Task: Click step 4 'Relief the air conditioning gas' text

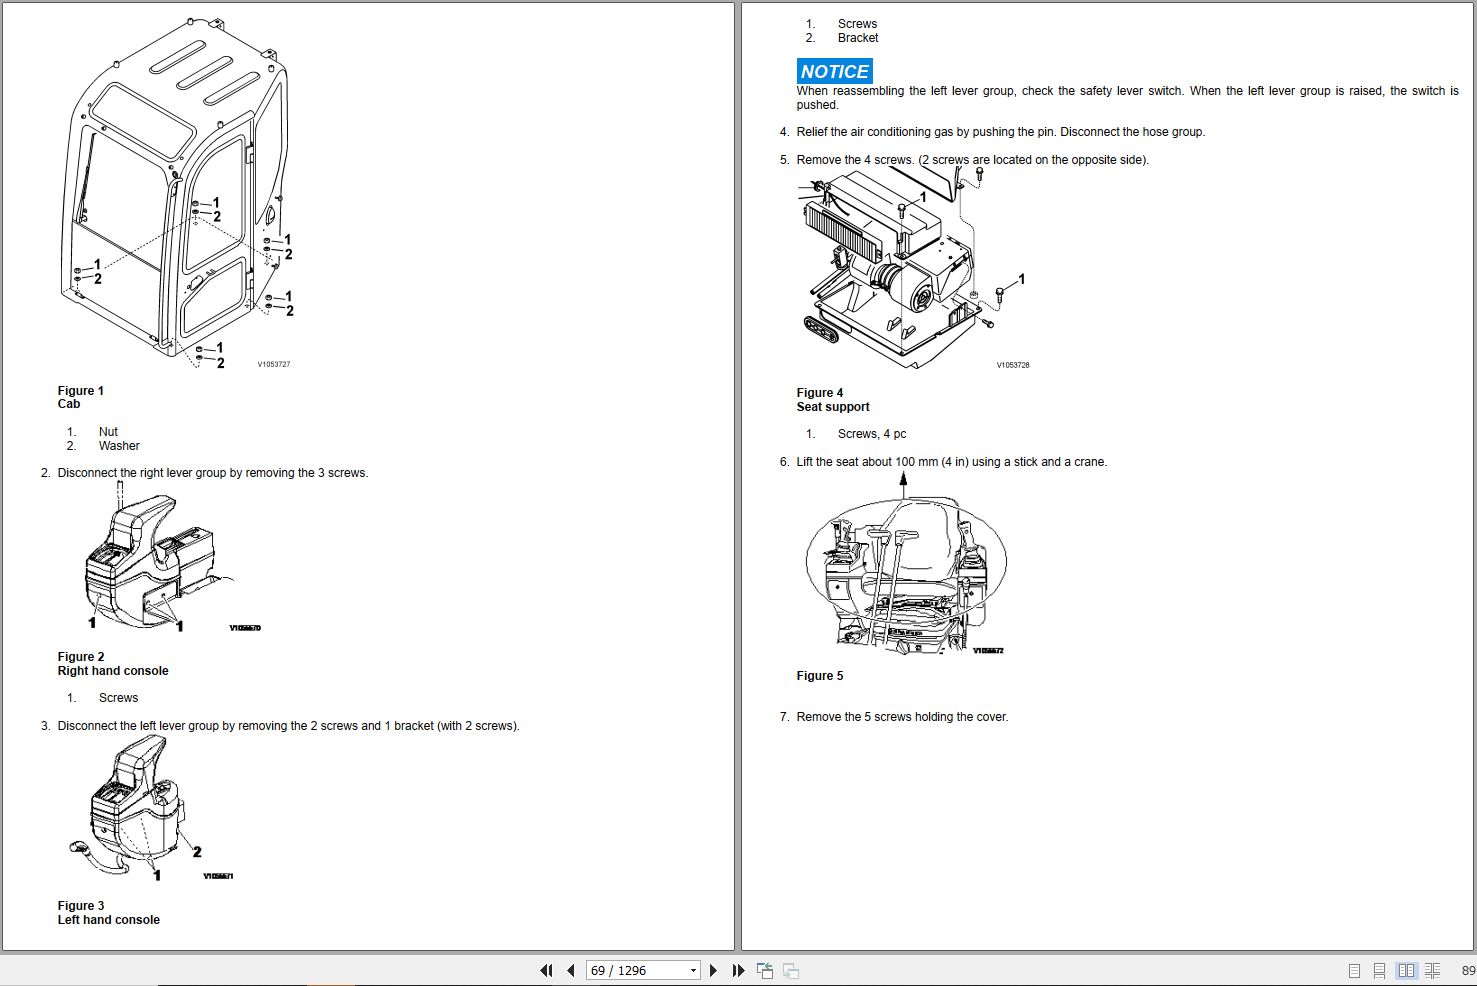Action: (x=1001, y=132)
